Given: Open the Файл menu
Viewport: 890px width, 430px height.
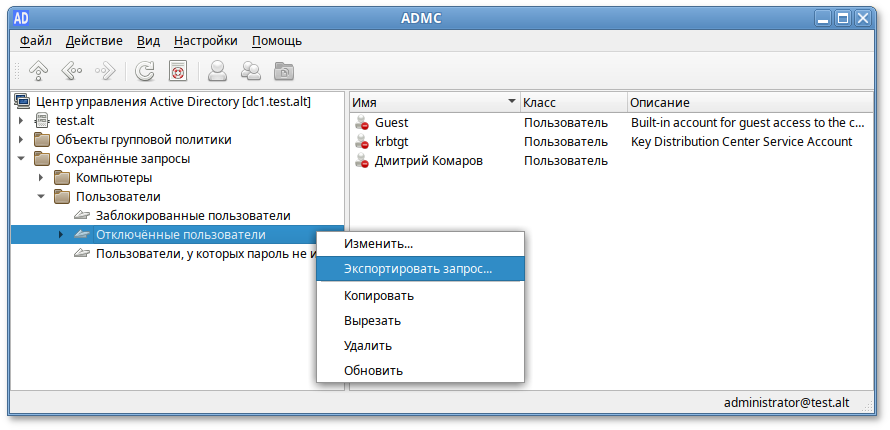Looking at the screenshot, I should (x=35, y=41).
